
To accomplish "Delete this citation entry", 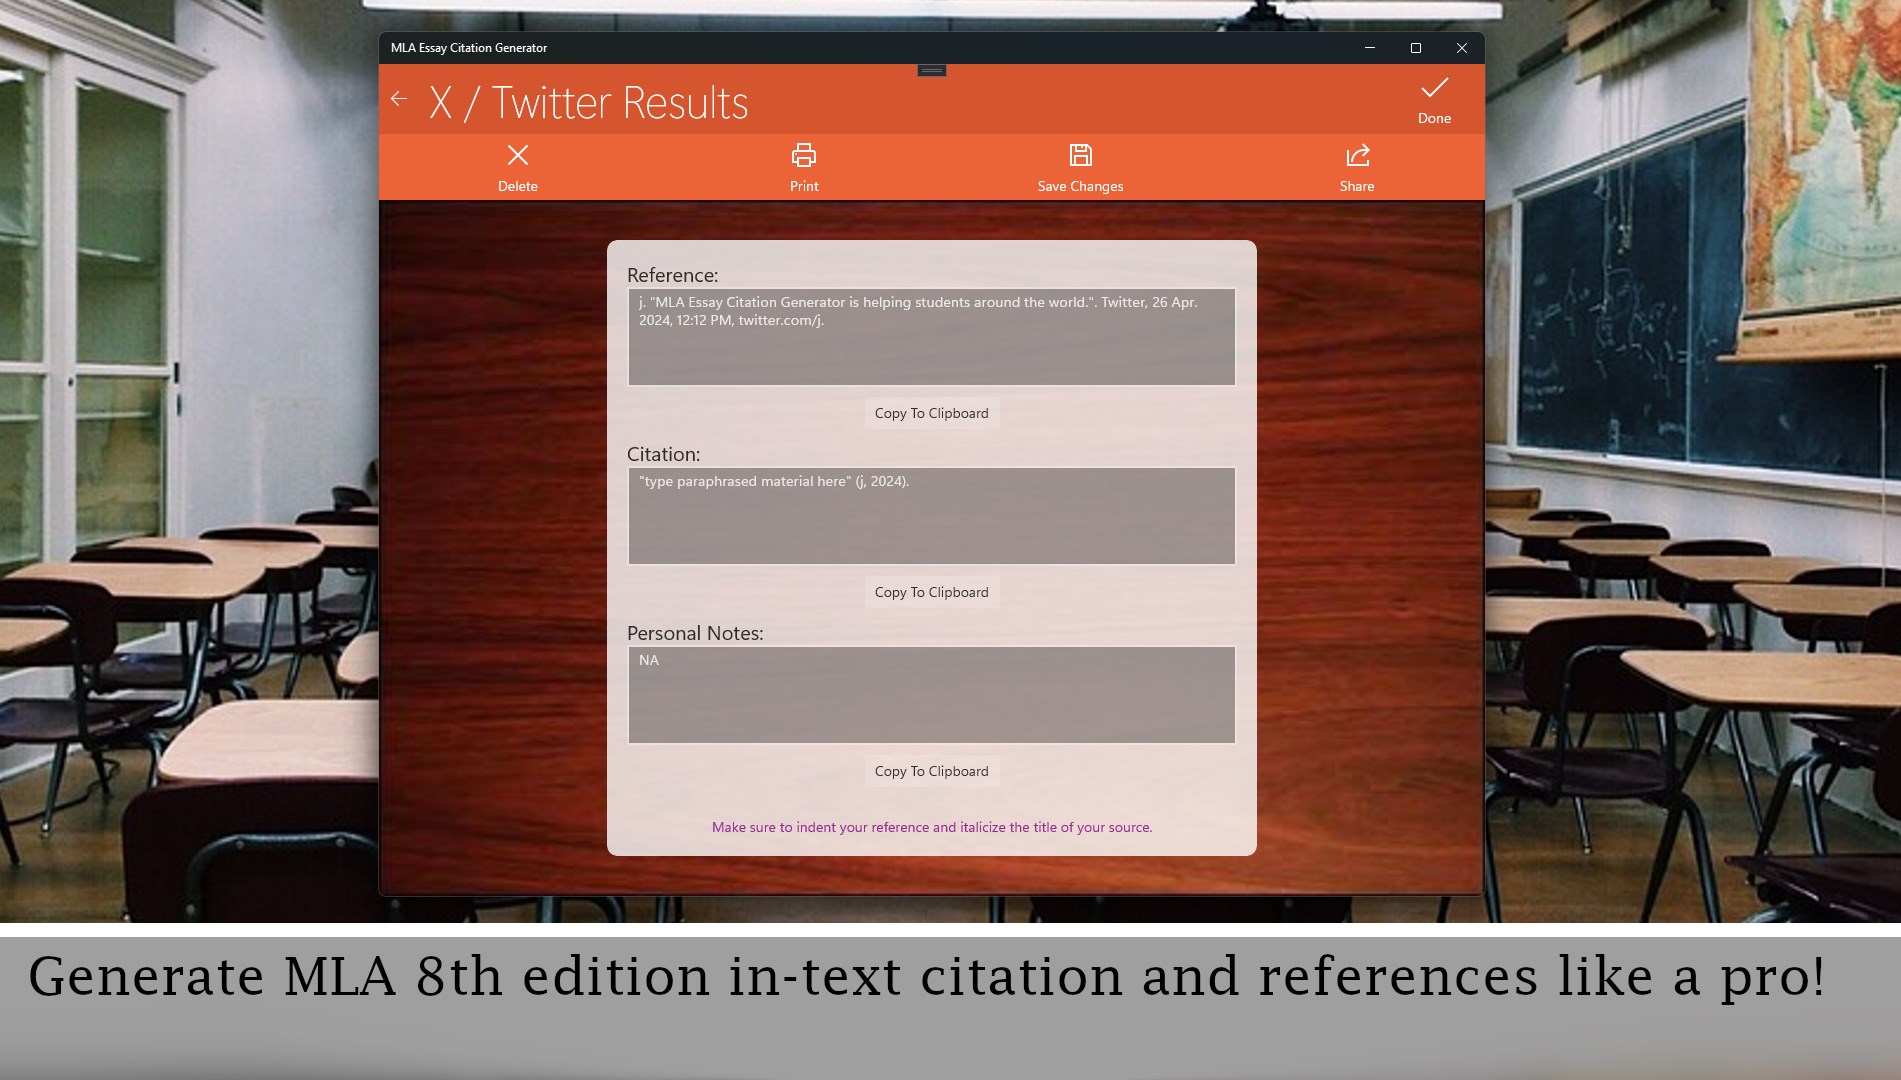I will 518,168.
